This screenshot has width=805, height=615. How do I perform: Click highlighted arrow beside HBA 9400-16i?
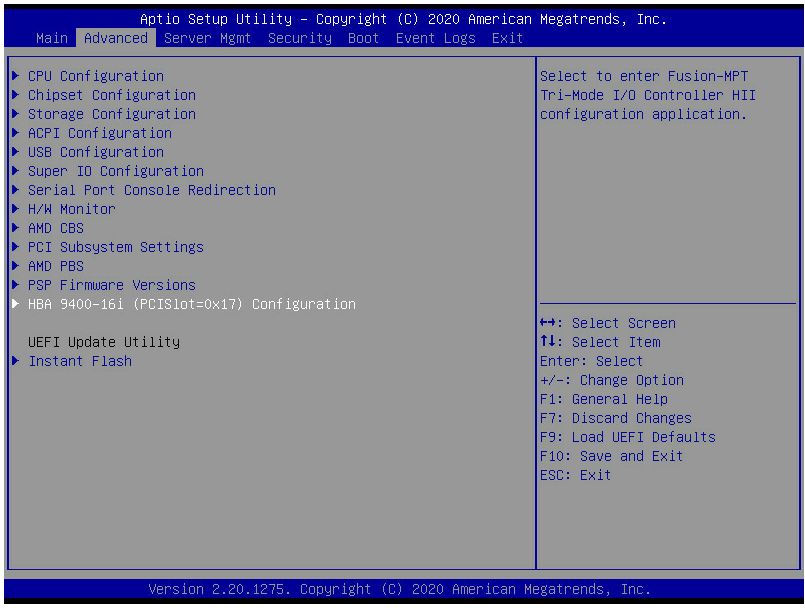16,304
